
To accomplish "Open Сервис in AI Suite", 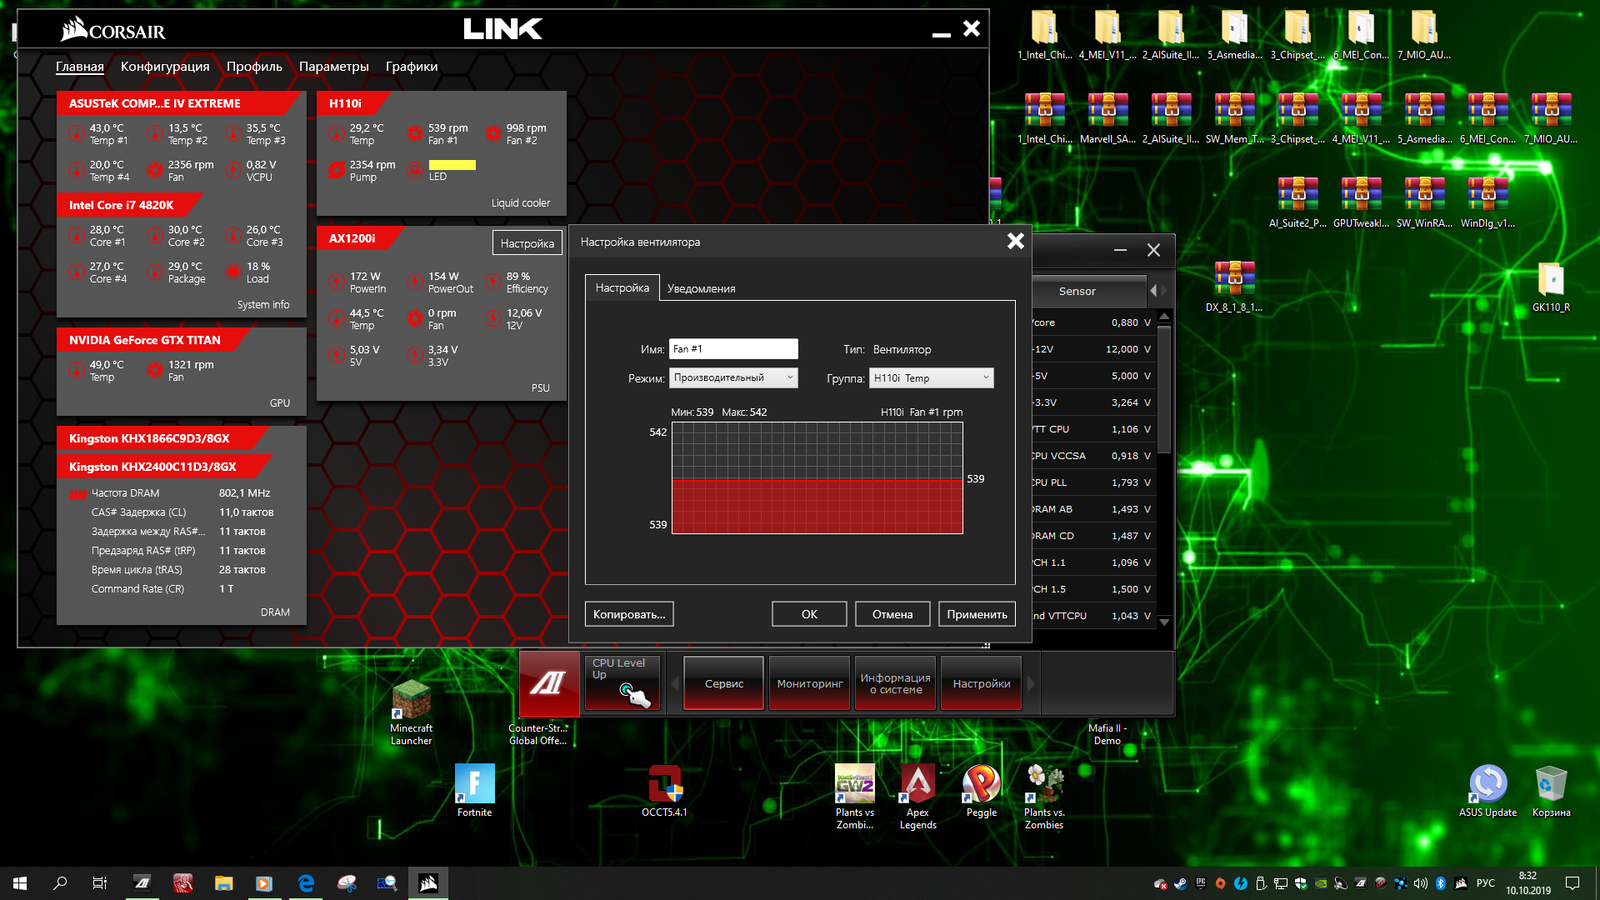I will (724, 684).
